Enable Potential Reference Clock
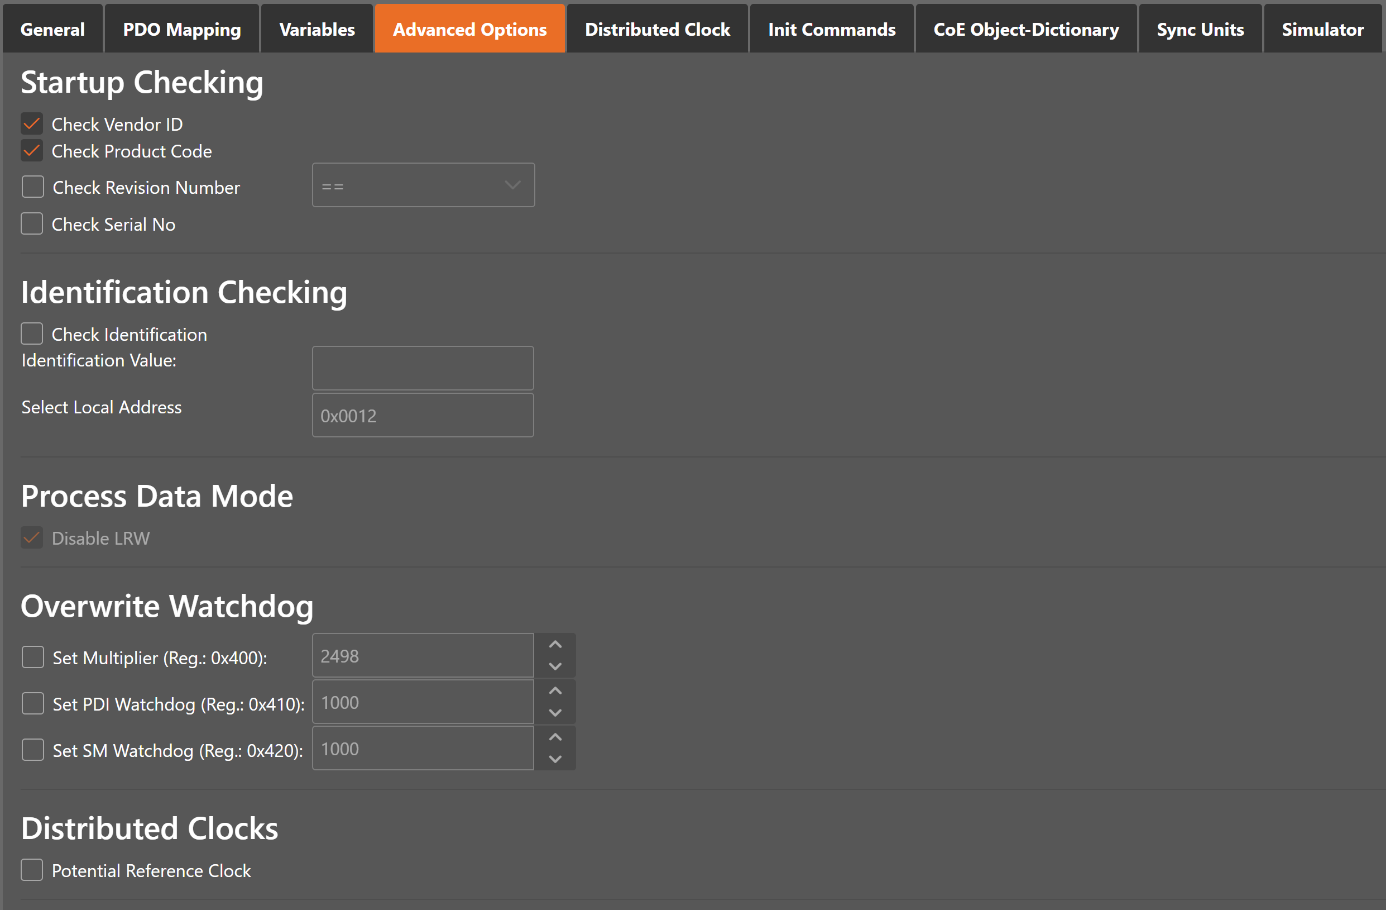 (x=31, y=869)
